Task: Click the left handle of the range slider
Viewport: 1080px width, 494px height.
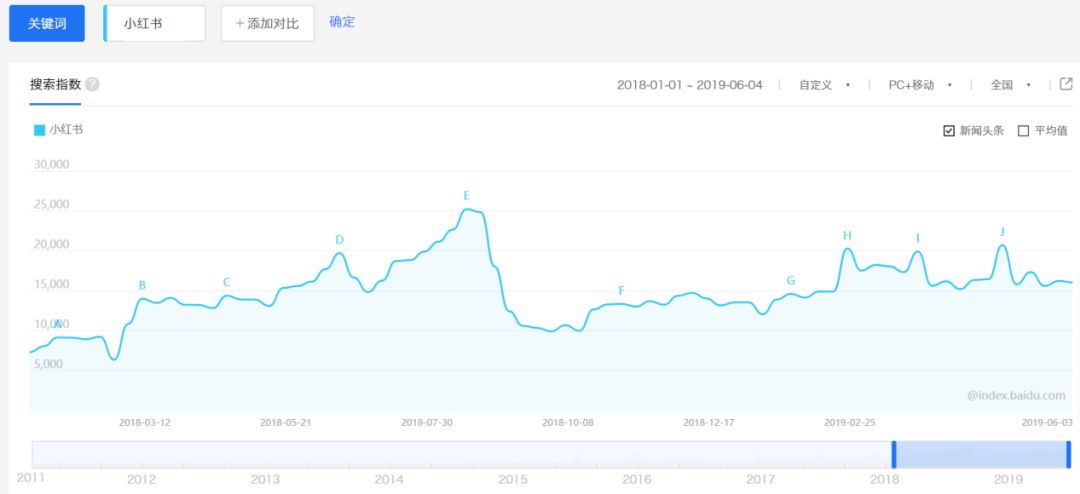Action: [x=893, y=455]
